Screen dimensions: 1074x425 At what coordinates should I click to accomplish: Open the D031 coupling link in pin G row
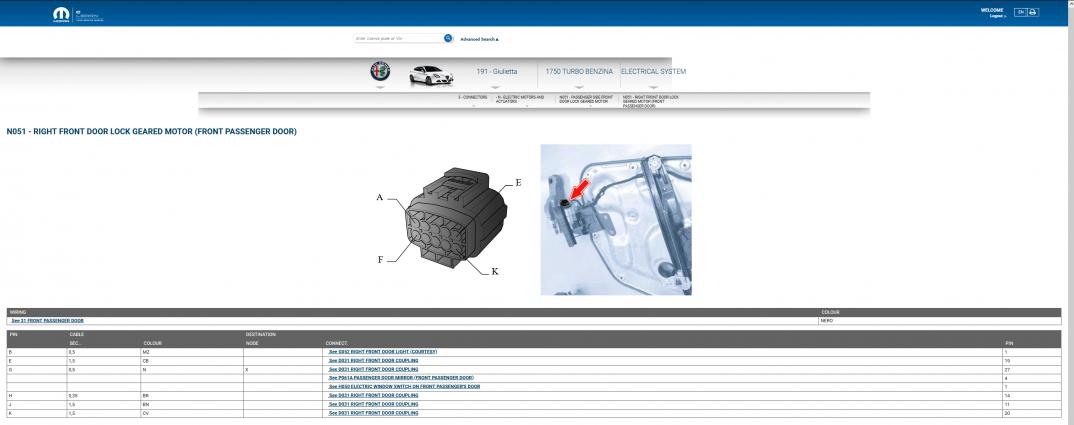pyautogui.click(x=373, y=369)
